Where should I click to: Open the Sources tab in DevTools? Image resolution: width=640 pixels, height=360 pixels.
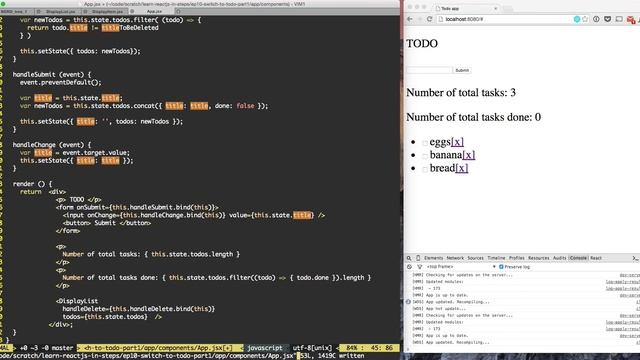click(x=476, y=258)
